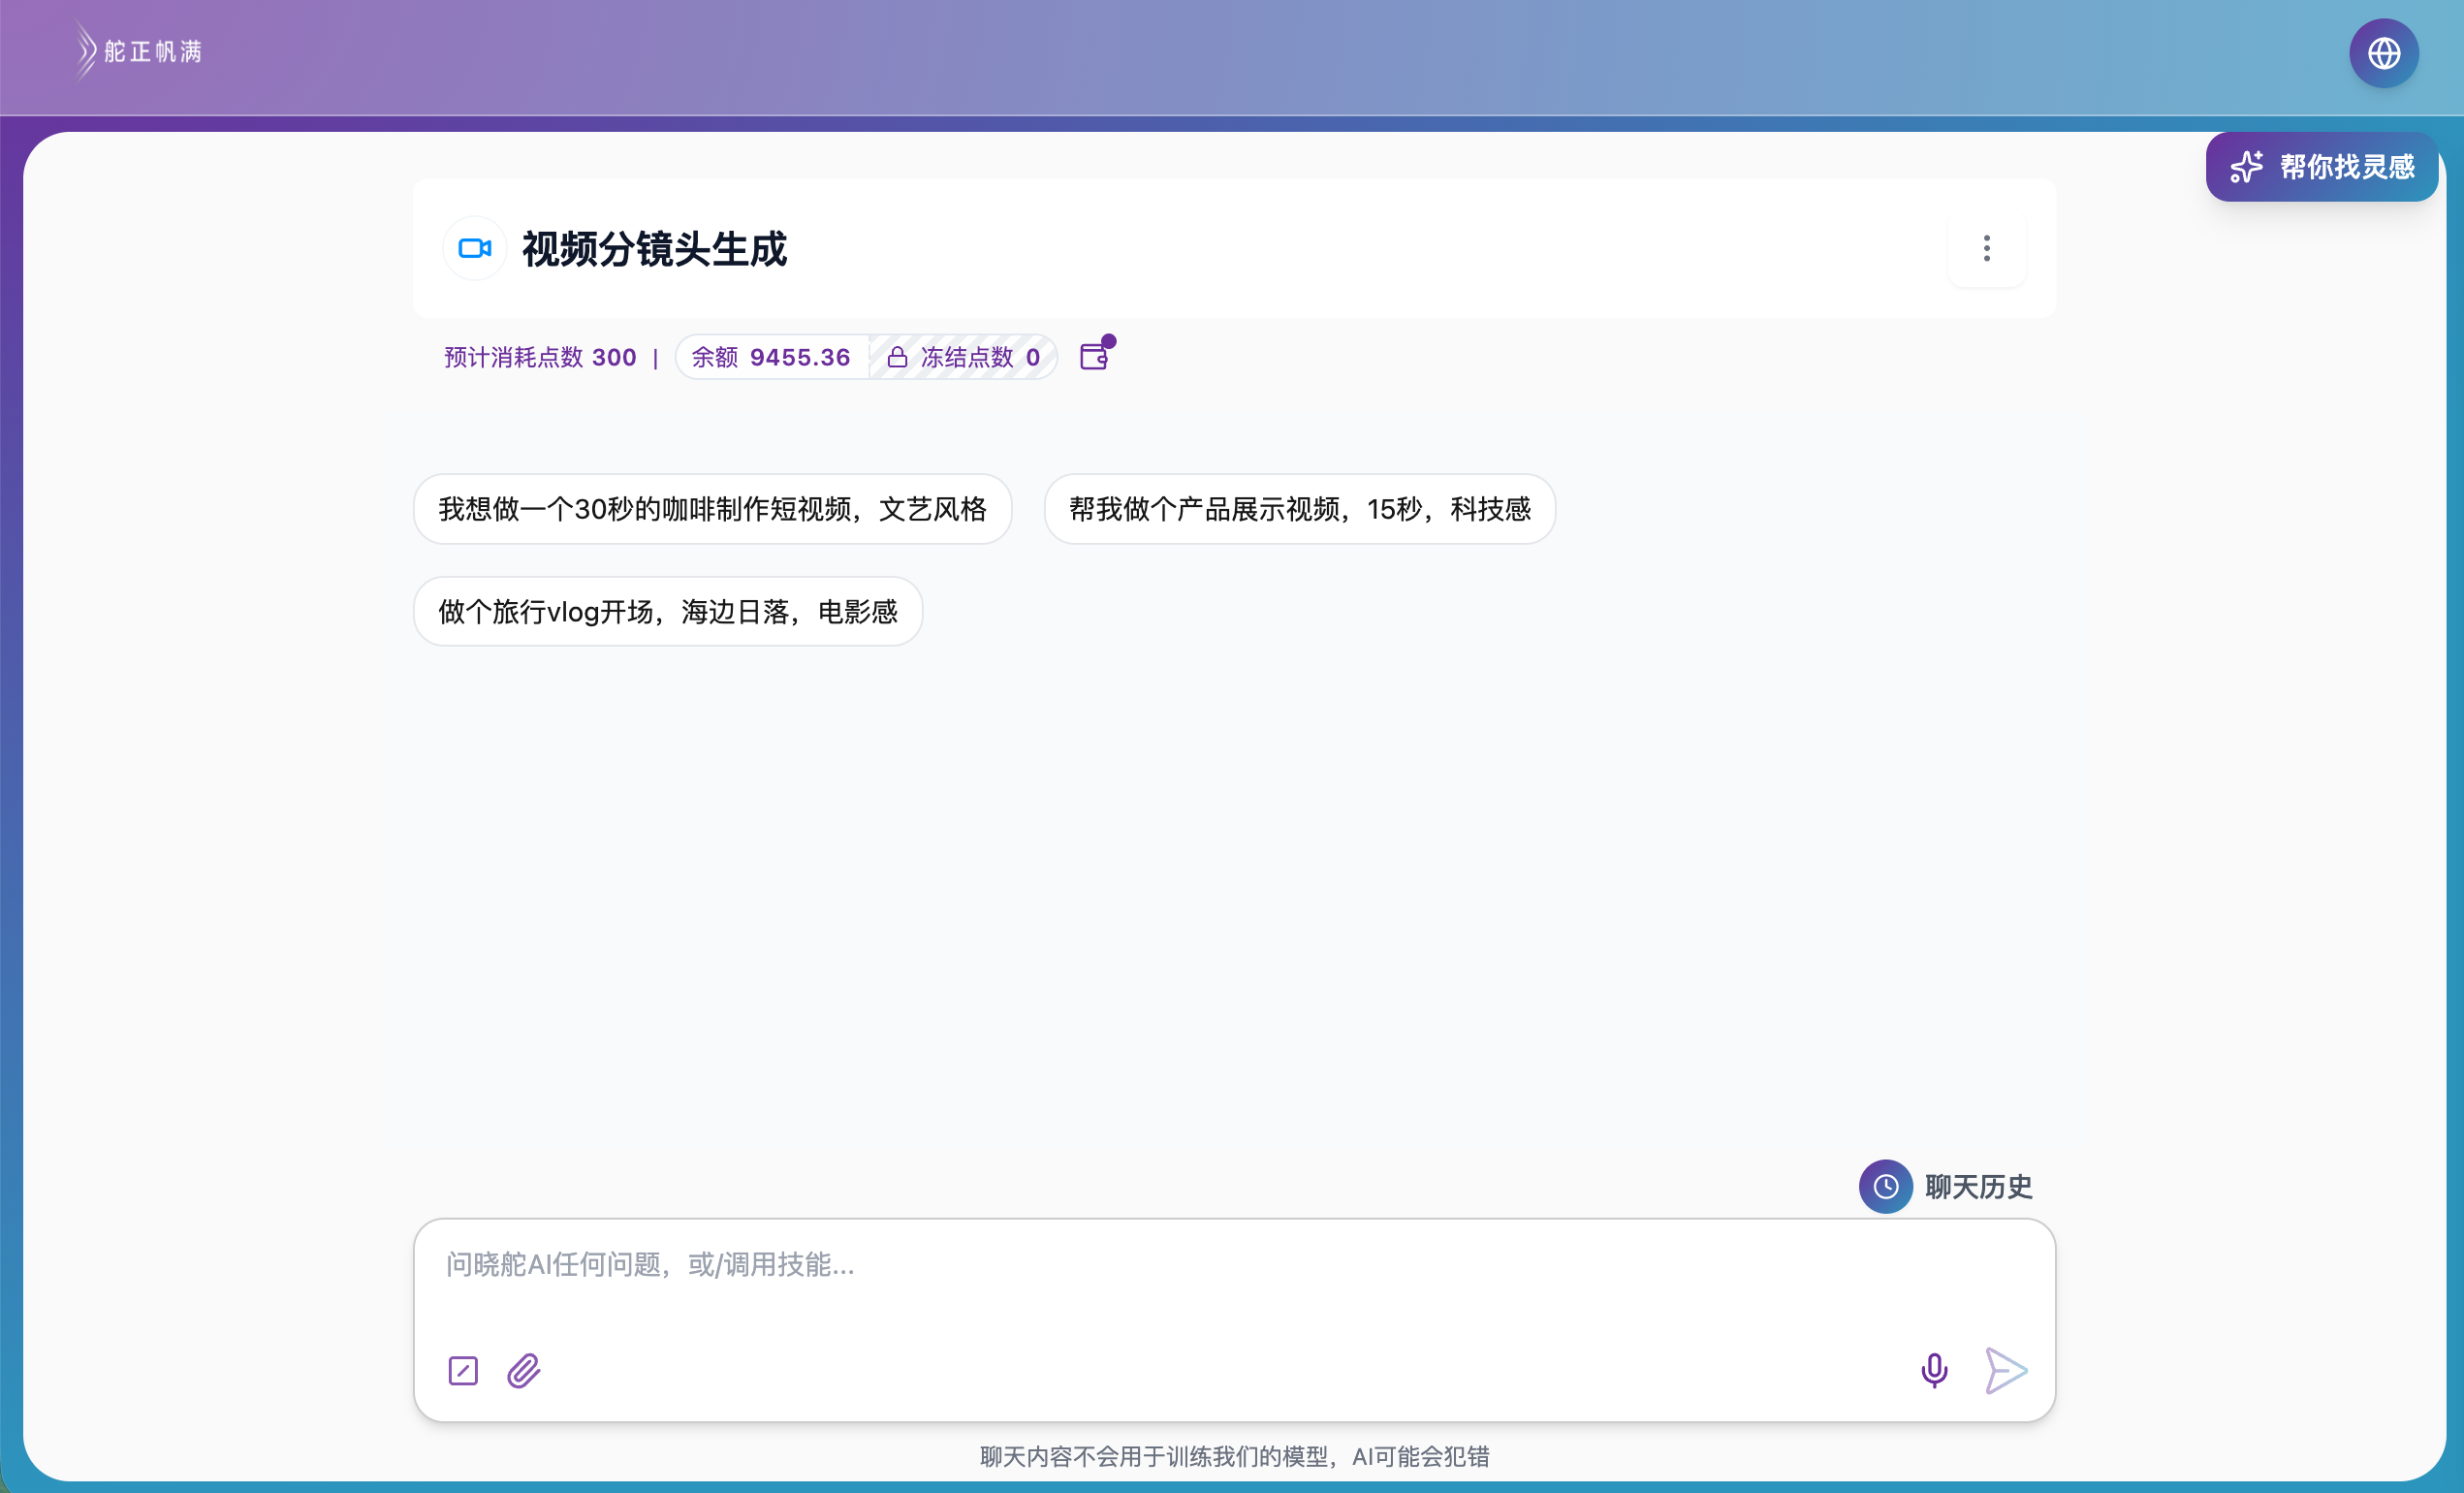Image resolution: width=2464 pixels, height=1493 pixels.
Task: Click the globe language icon
Action: click(2383, 53)
